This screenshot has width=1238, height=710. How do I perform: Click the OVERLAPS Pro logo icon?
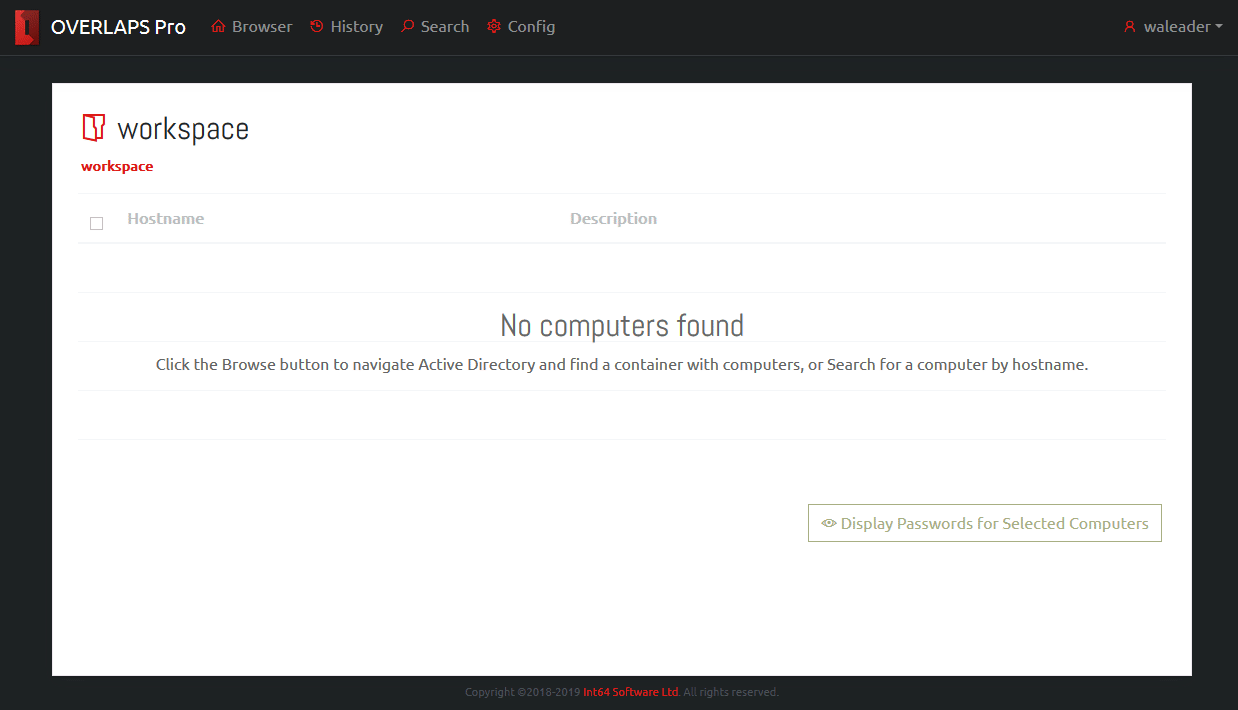(x=27, y=27)
